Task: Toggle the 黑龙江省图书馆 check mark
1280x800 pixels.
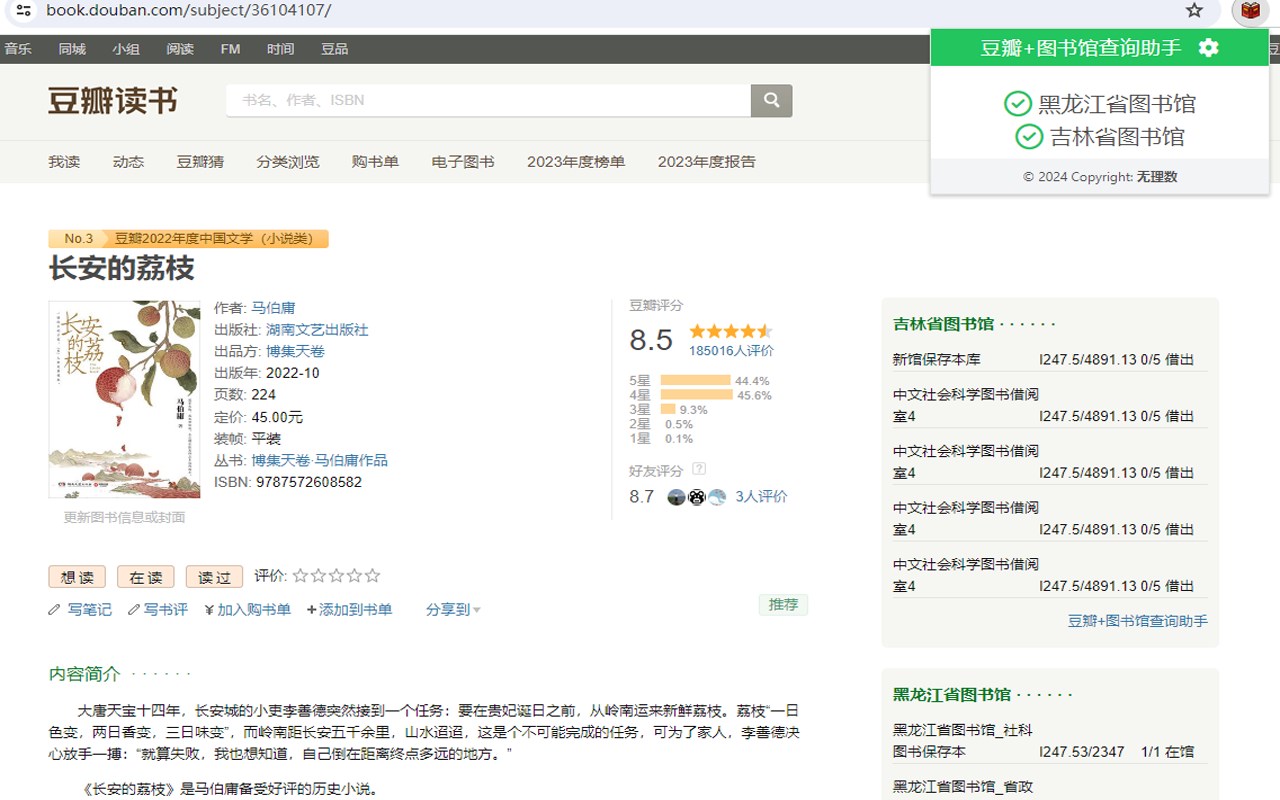Action: (1017, 104)
